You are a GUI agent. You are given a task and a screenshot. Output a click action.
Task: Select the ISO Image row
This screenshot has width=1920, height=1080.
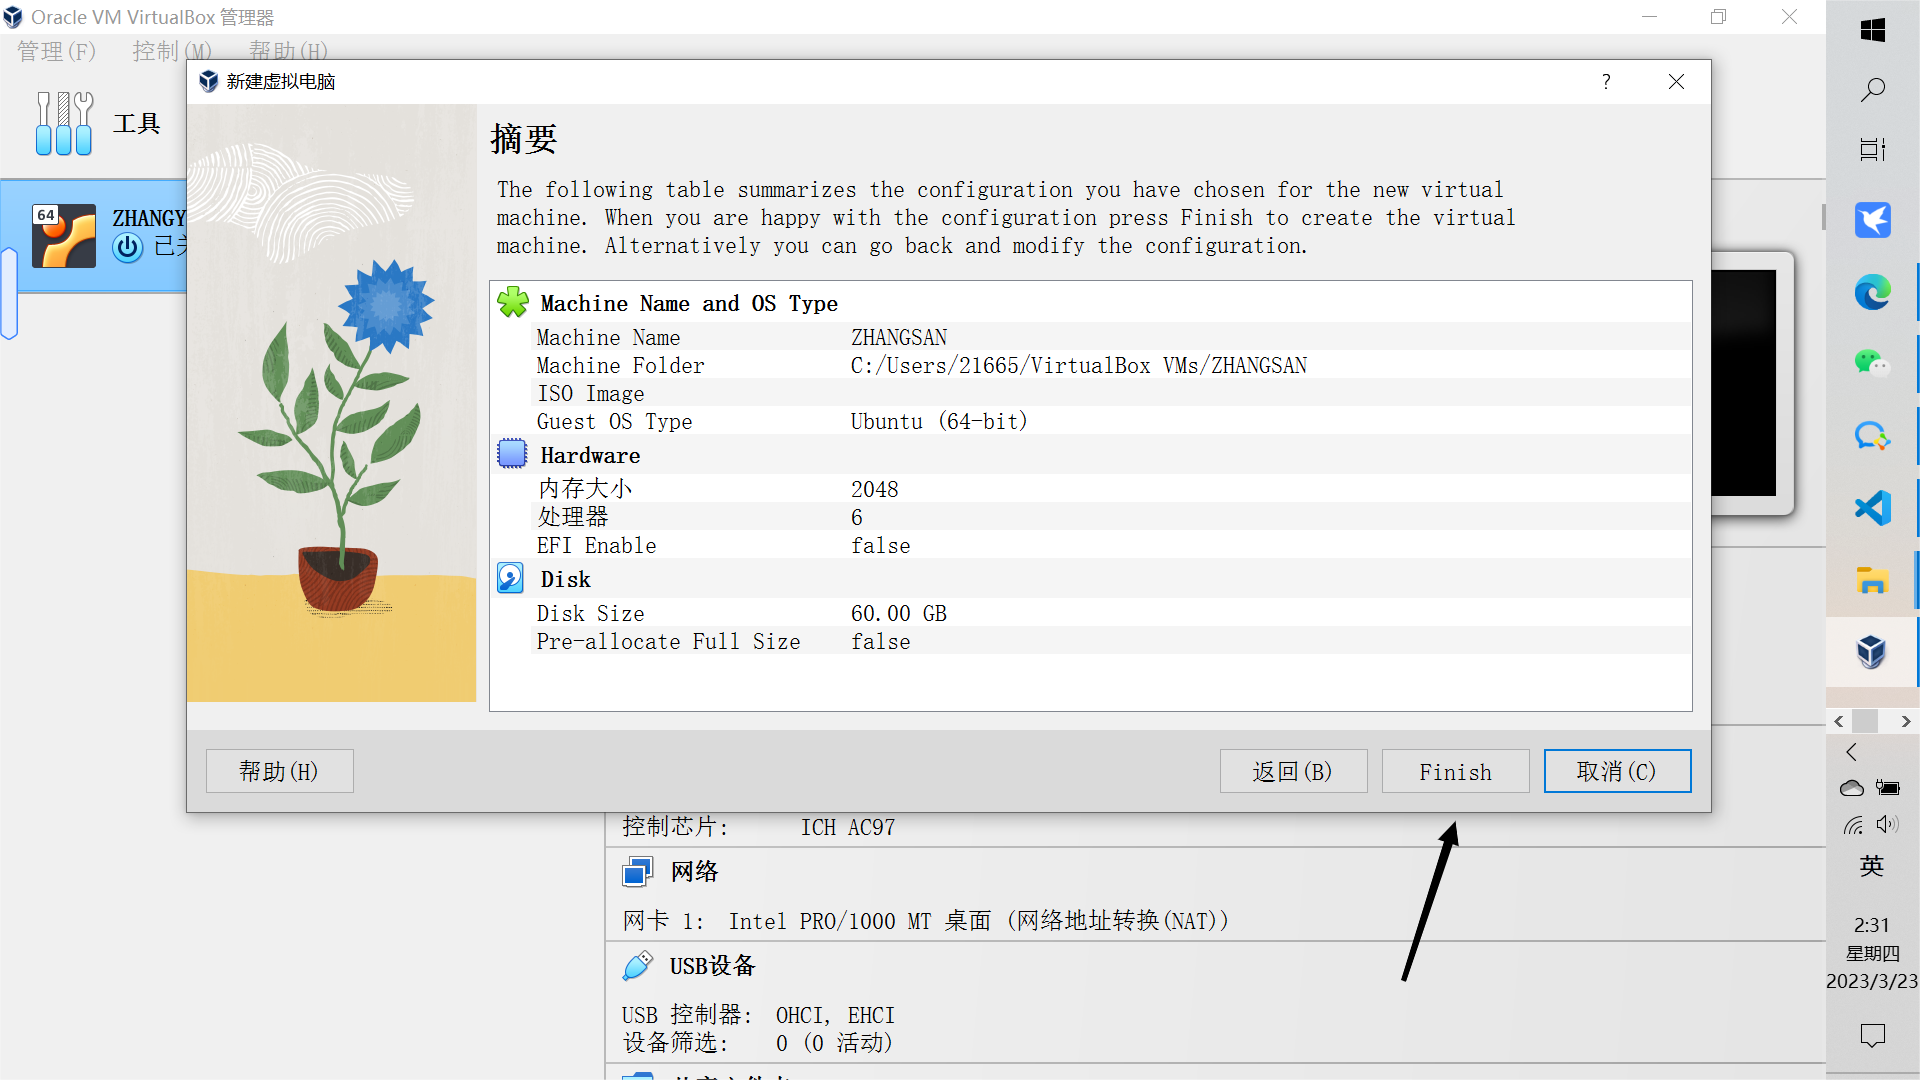click(1110, 394)
